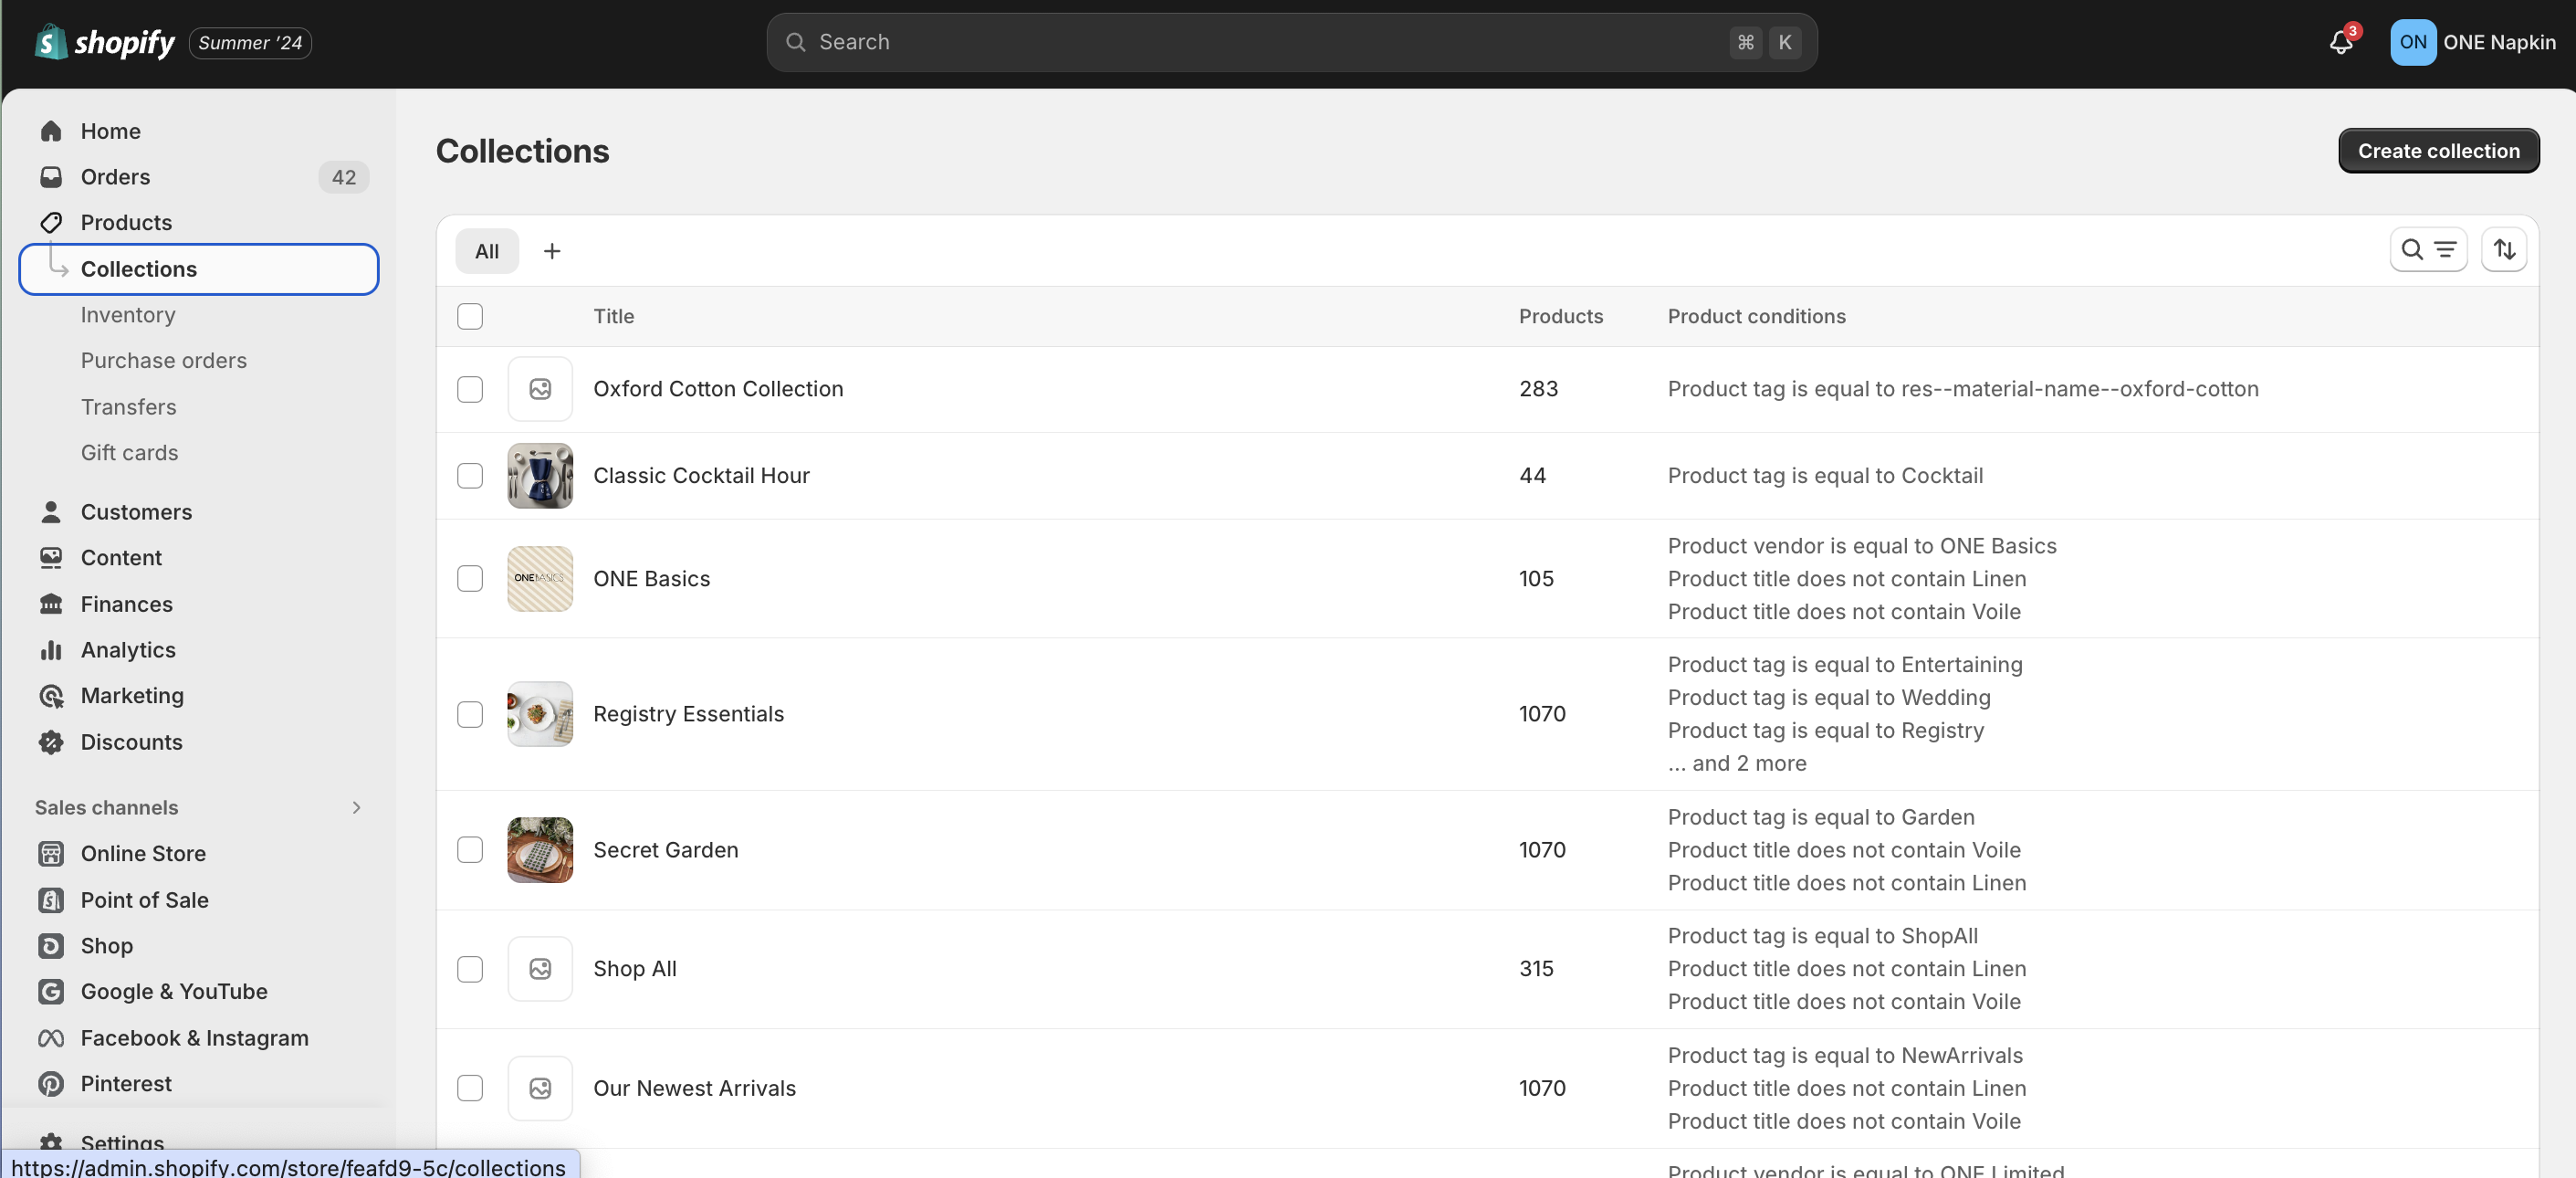This screenshot has height=1178, width=2576.
Task: Open the Customers section
Action: pyautogui.click(x=136, y=512)
